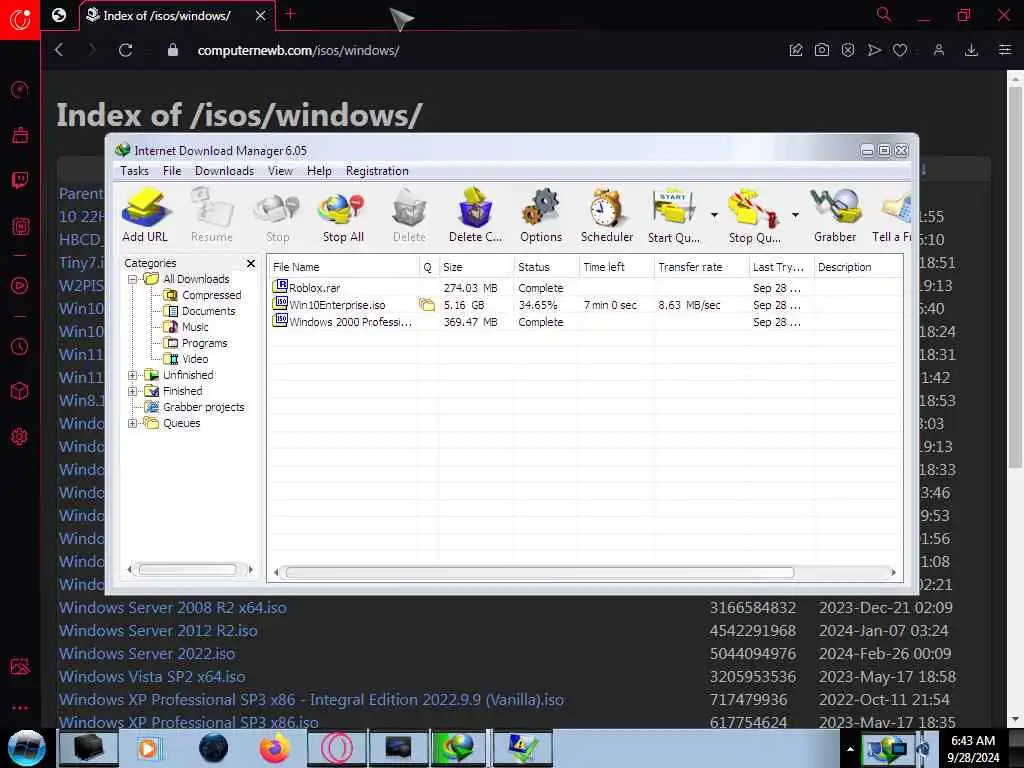Close the Categories panel
Image resolution: width=1024 pixels, height=768 pixels.
click(x=251, y=263)
